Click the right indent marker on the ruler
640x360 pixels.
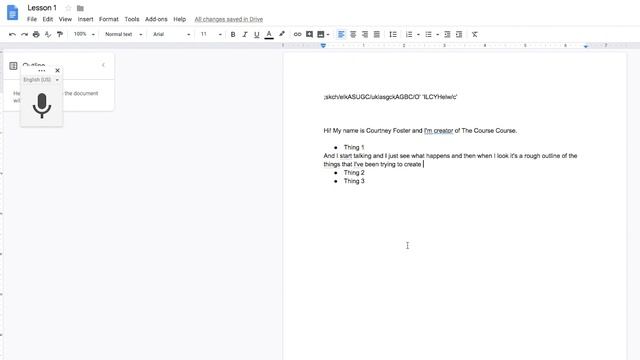pos(586,46)
